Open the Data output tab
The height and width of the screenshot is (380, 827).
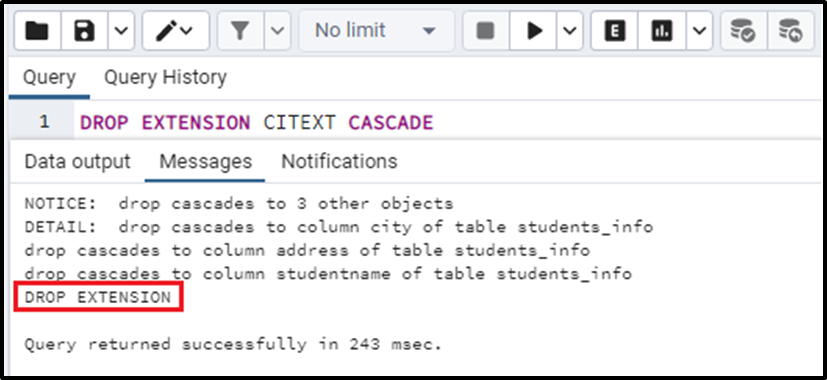pyautogui.click(x=78, y=161)
